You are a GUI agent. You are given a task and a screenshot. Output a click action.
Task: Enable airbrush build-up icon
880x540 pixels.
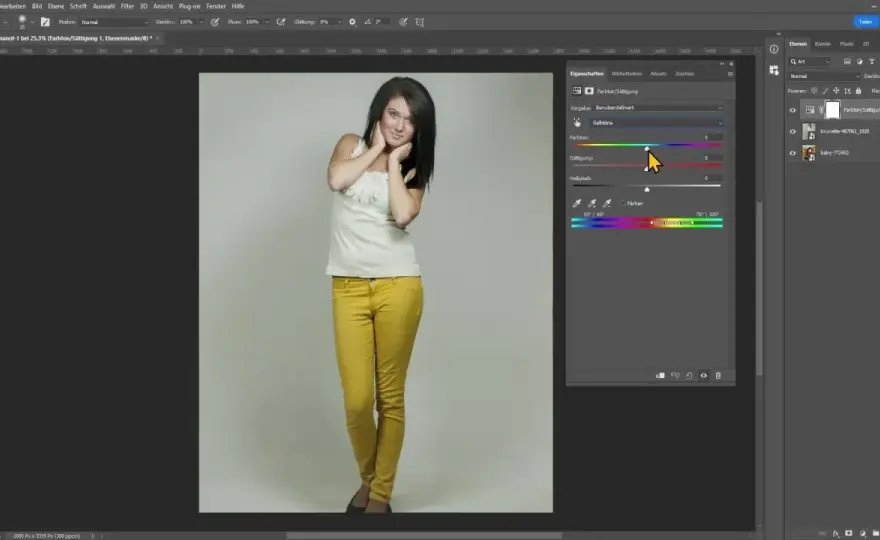click(281, 22)
